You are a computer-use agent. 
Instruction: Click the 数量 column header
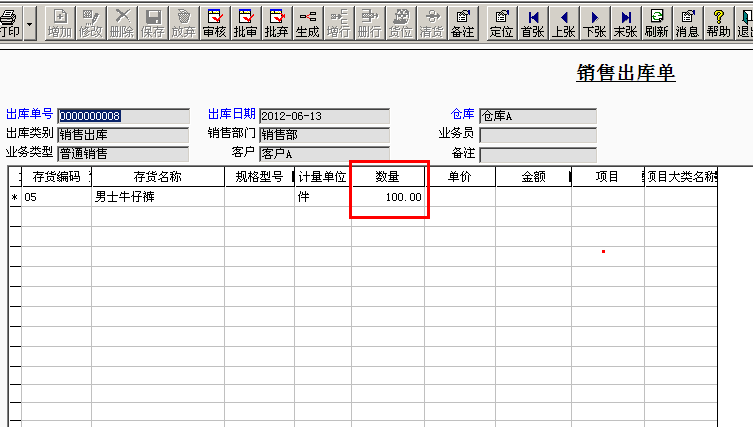tap(388, 177)
